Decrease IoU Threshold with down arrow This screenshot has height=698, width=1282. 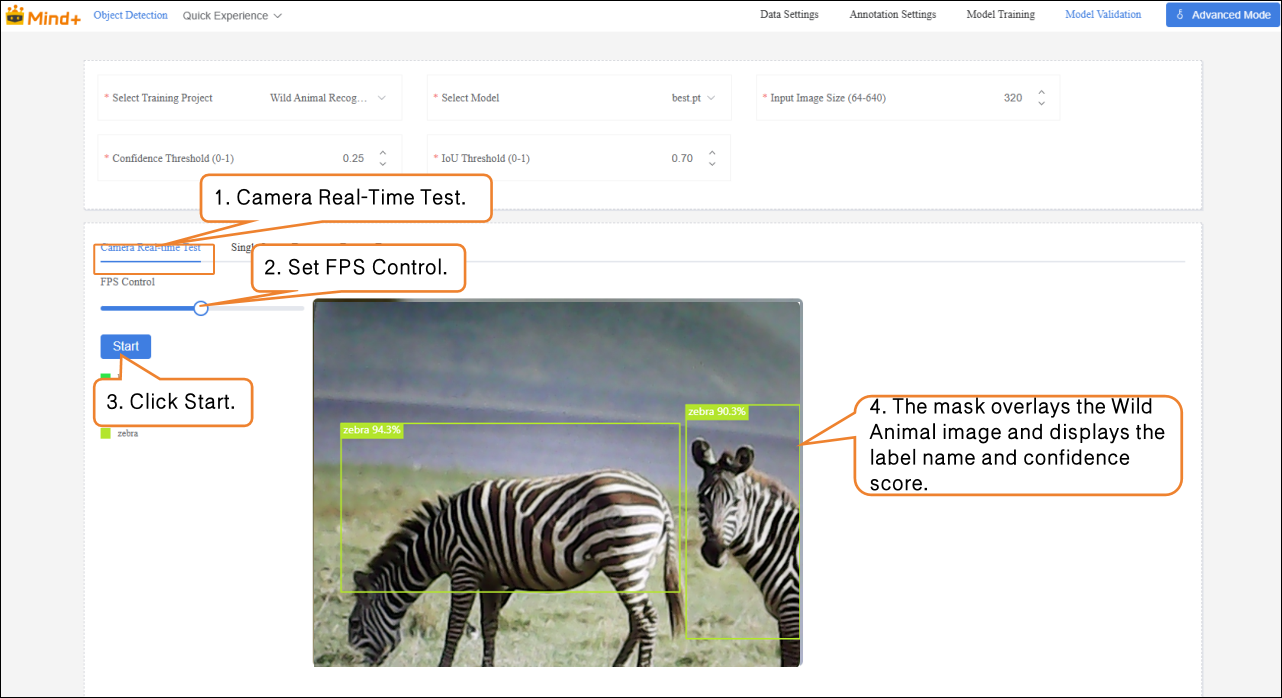pyautogui.click(x=711, y=164)
